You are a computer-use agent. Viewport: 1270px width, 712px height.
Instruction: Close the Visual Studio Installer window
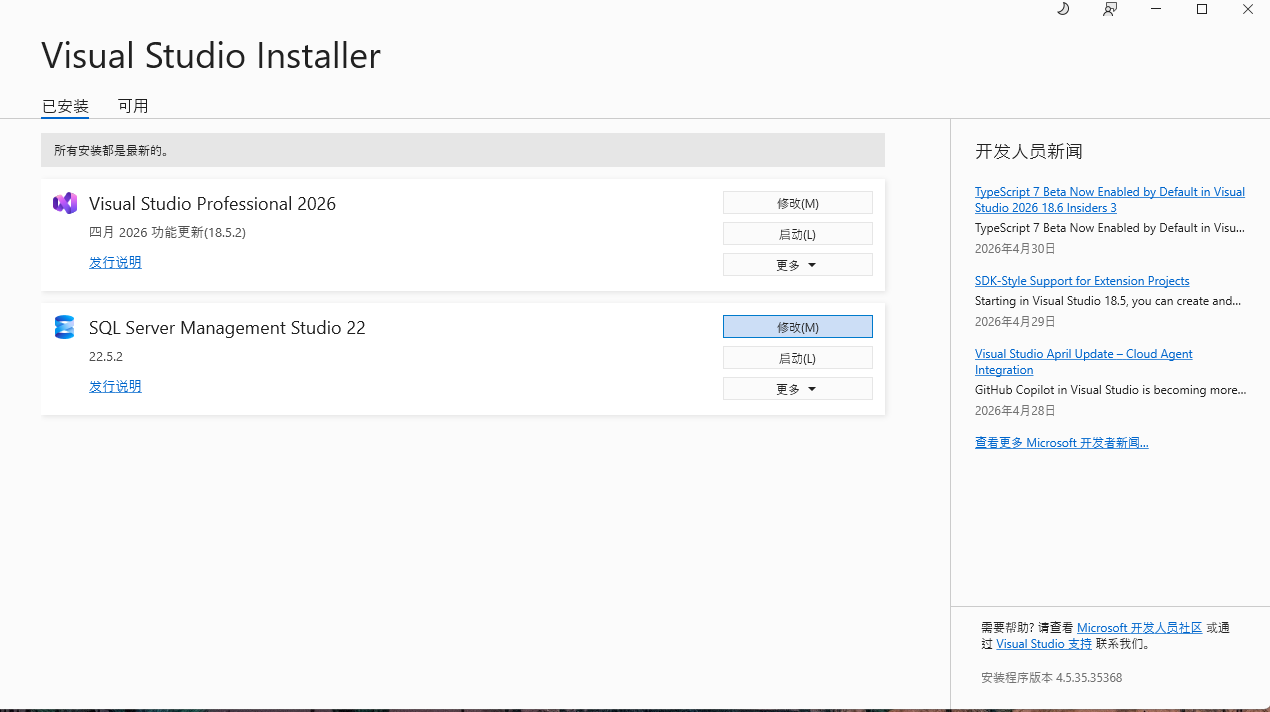point(1248,9)
